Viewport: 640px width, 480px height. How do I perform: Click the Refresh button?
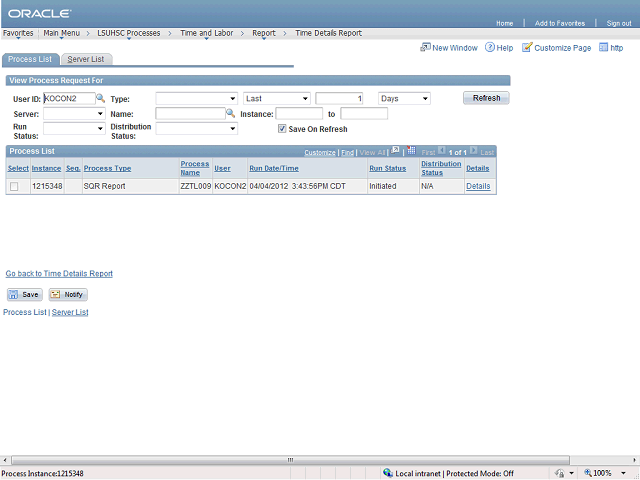coord(486,98)
